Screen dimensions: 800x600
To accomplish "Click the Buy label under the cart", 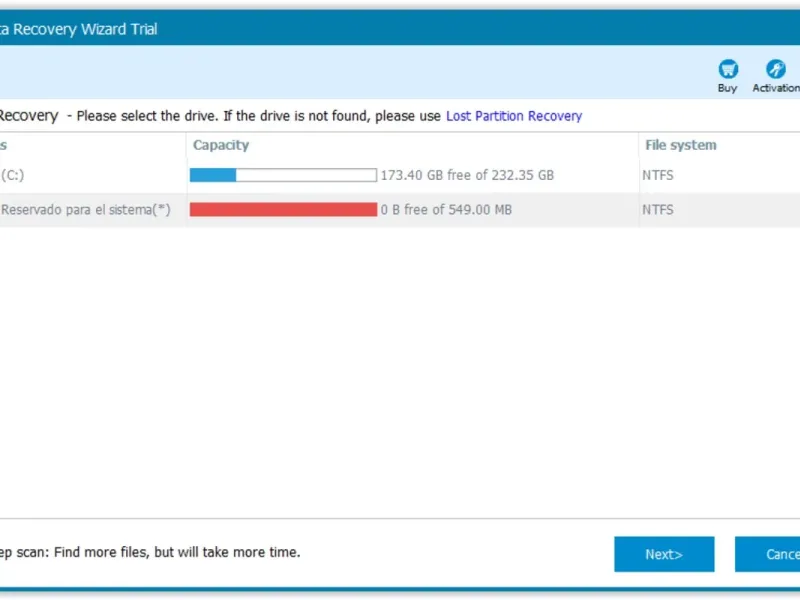I will pyautogui.click(x=728, y=88).
